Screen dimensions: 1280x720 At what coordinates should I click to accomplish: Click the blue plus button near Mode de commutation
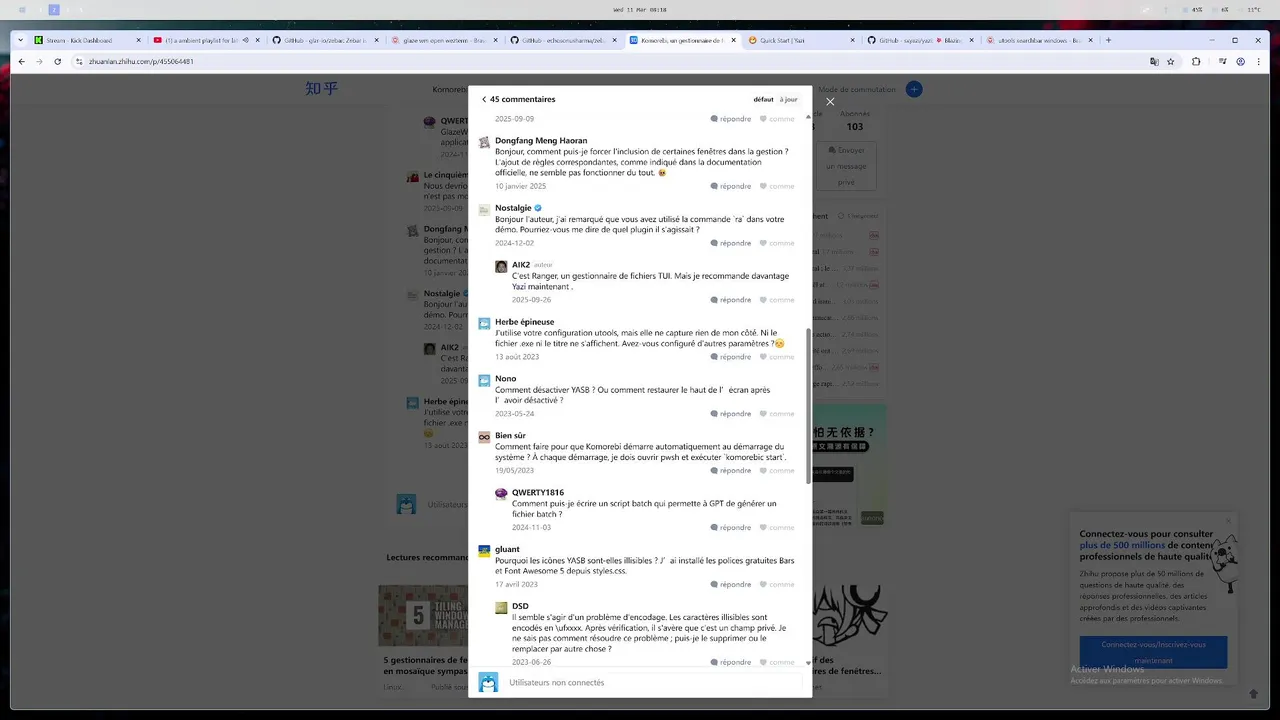coord(914,89)
